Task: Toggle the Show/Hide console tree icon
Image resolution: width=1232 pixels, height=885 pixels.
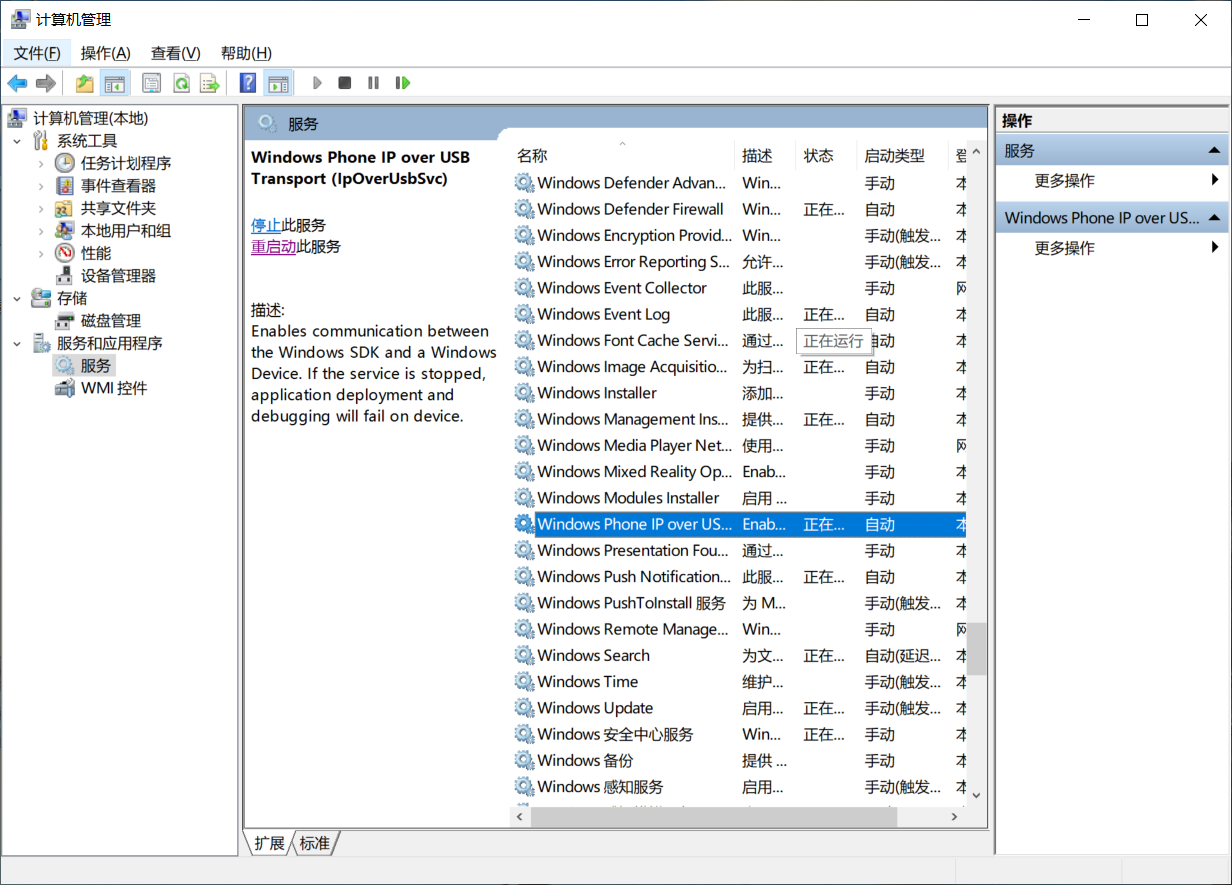Action: point(115,83)
